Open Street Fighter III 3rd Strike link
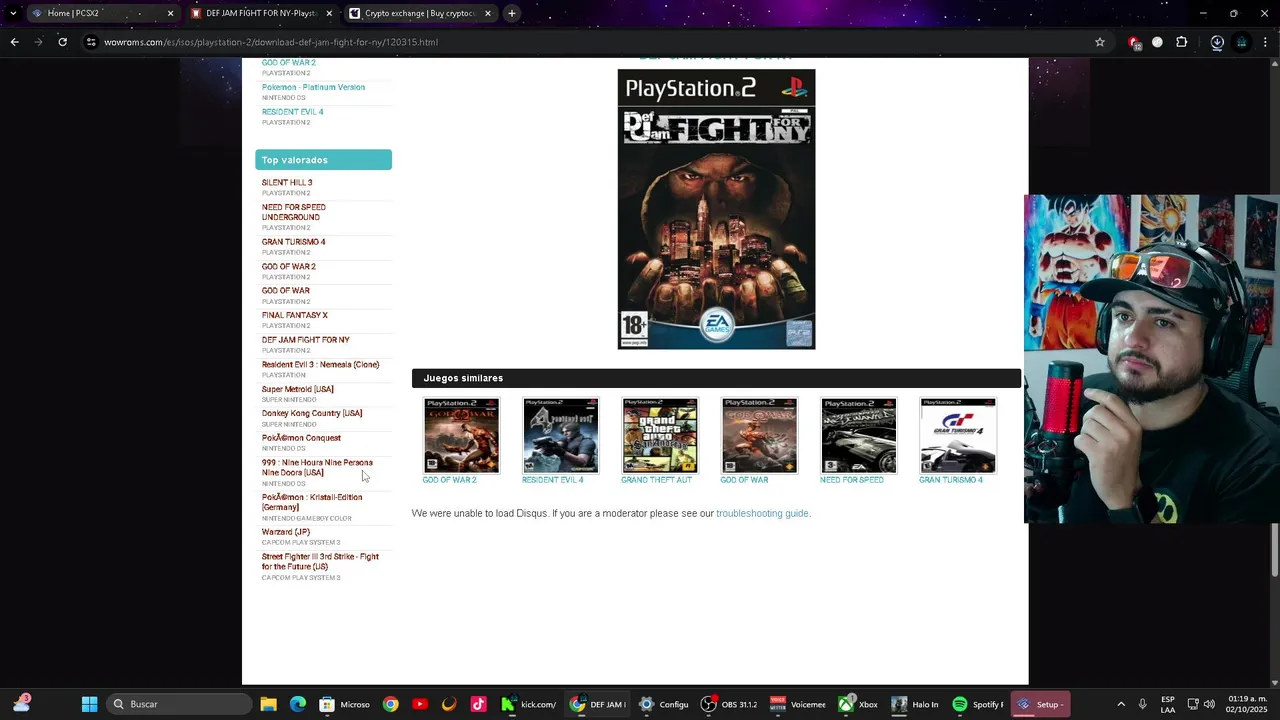This screenshot has width=1280, height=720. point(320,561)
